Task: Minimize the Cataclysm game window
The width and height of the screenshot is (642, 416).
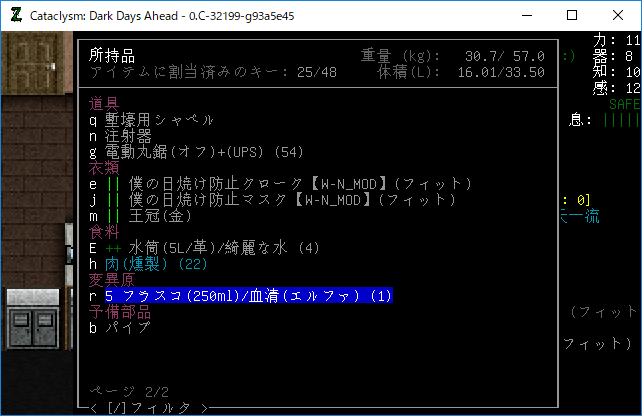Action: tap(526, 16)
